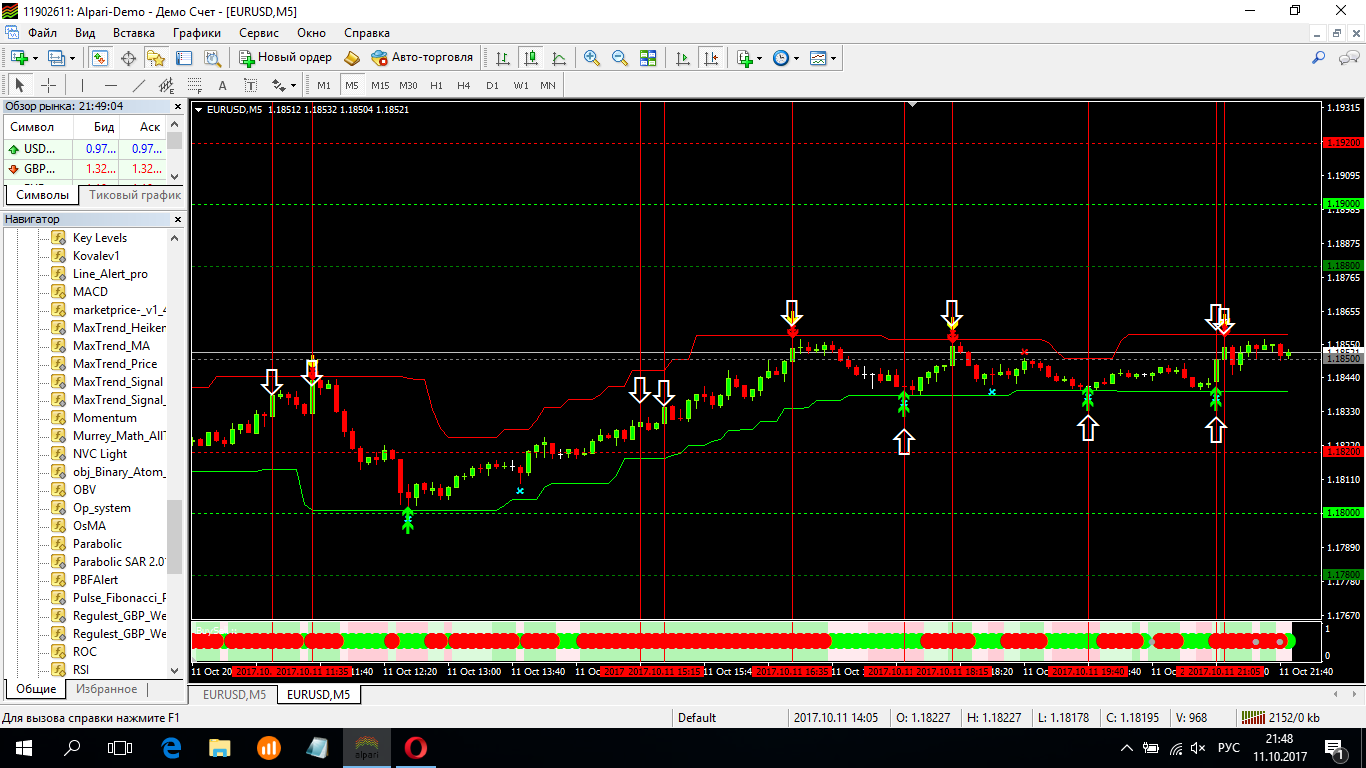This screenshot has height=768, width=1366.
Task: Select the trendline drawing tool
Action: tap(139, 85)
